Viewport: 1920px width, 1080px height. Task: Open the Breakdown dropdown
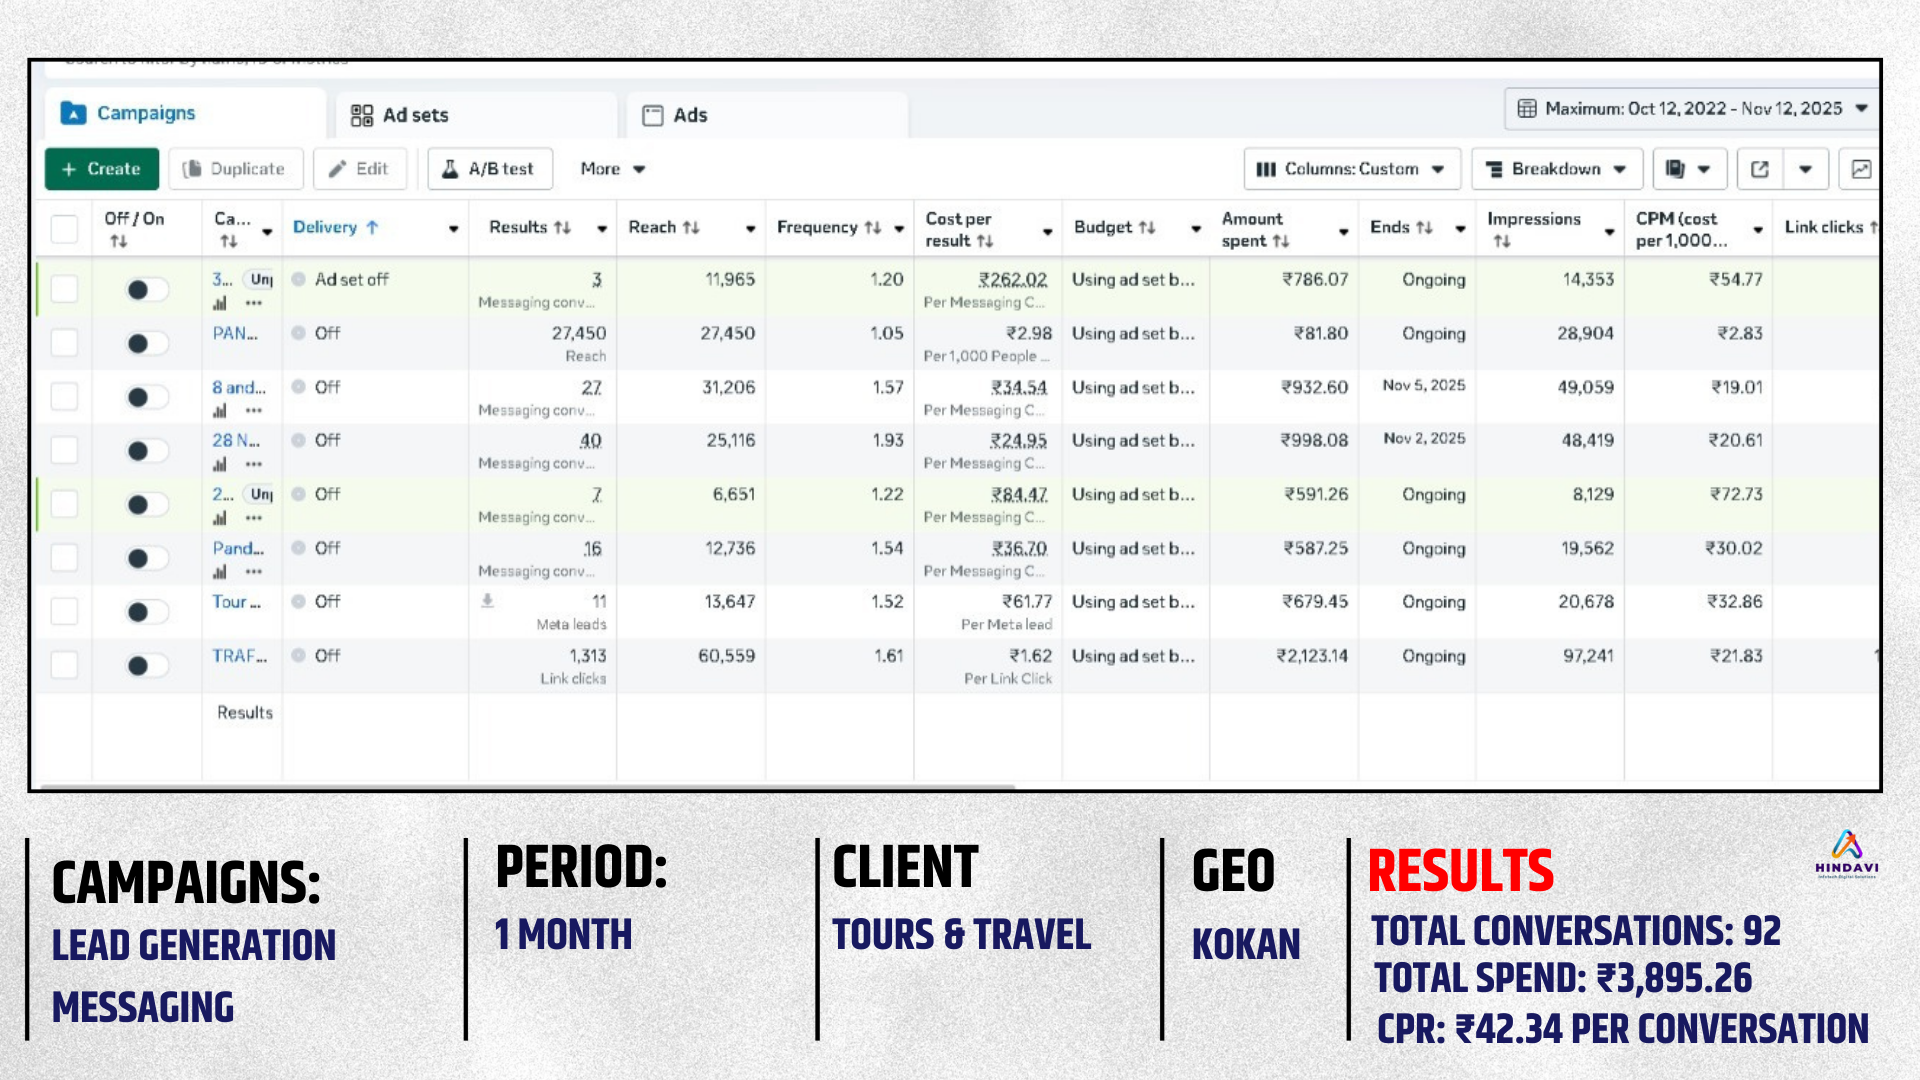(x=1556, y=169)
